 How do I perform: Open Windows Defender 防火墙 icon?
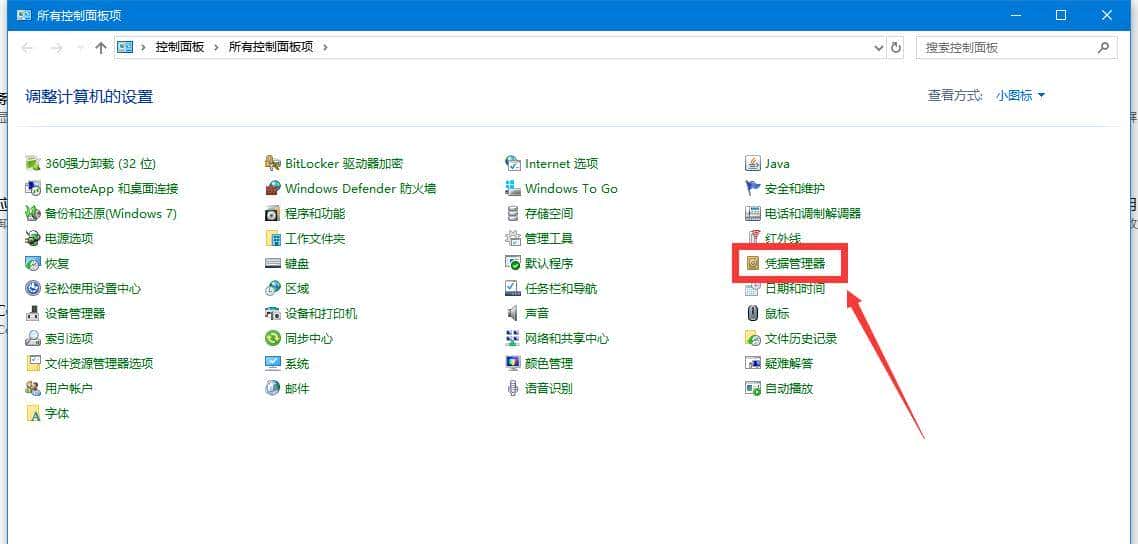coord(273,189)
